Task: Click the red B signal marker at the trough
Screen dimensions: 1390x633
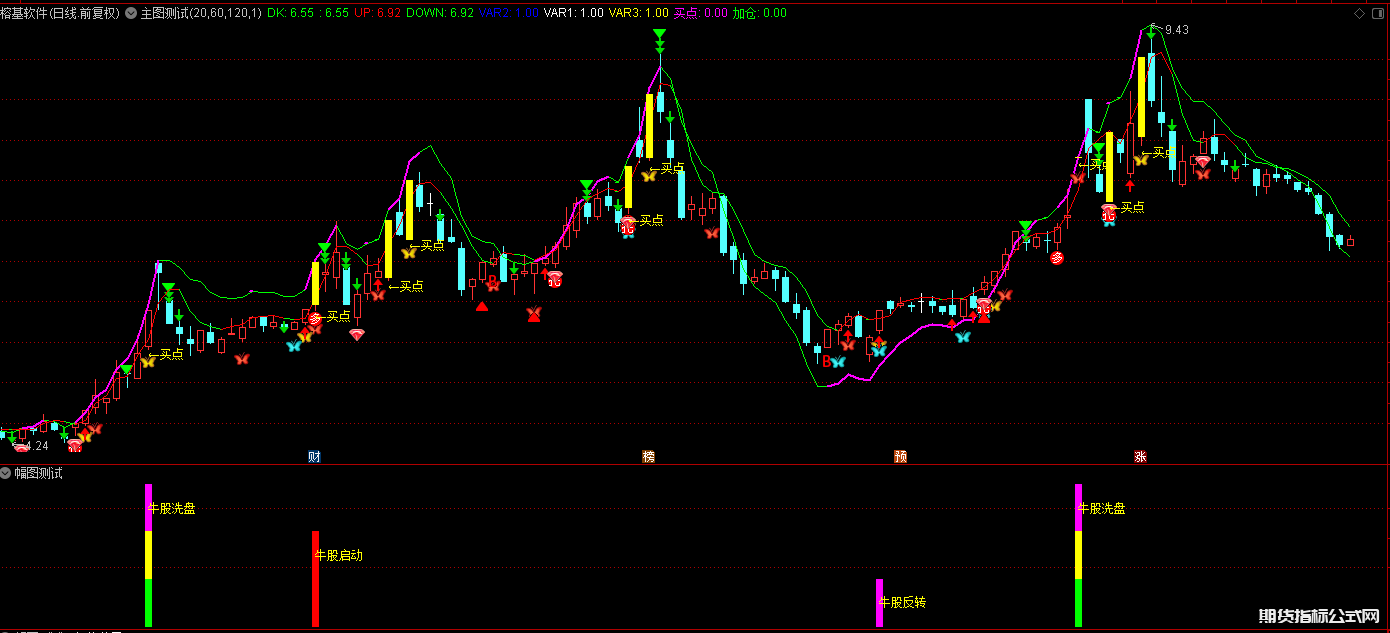Action: tap(827, 361)
